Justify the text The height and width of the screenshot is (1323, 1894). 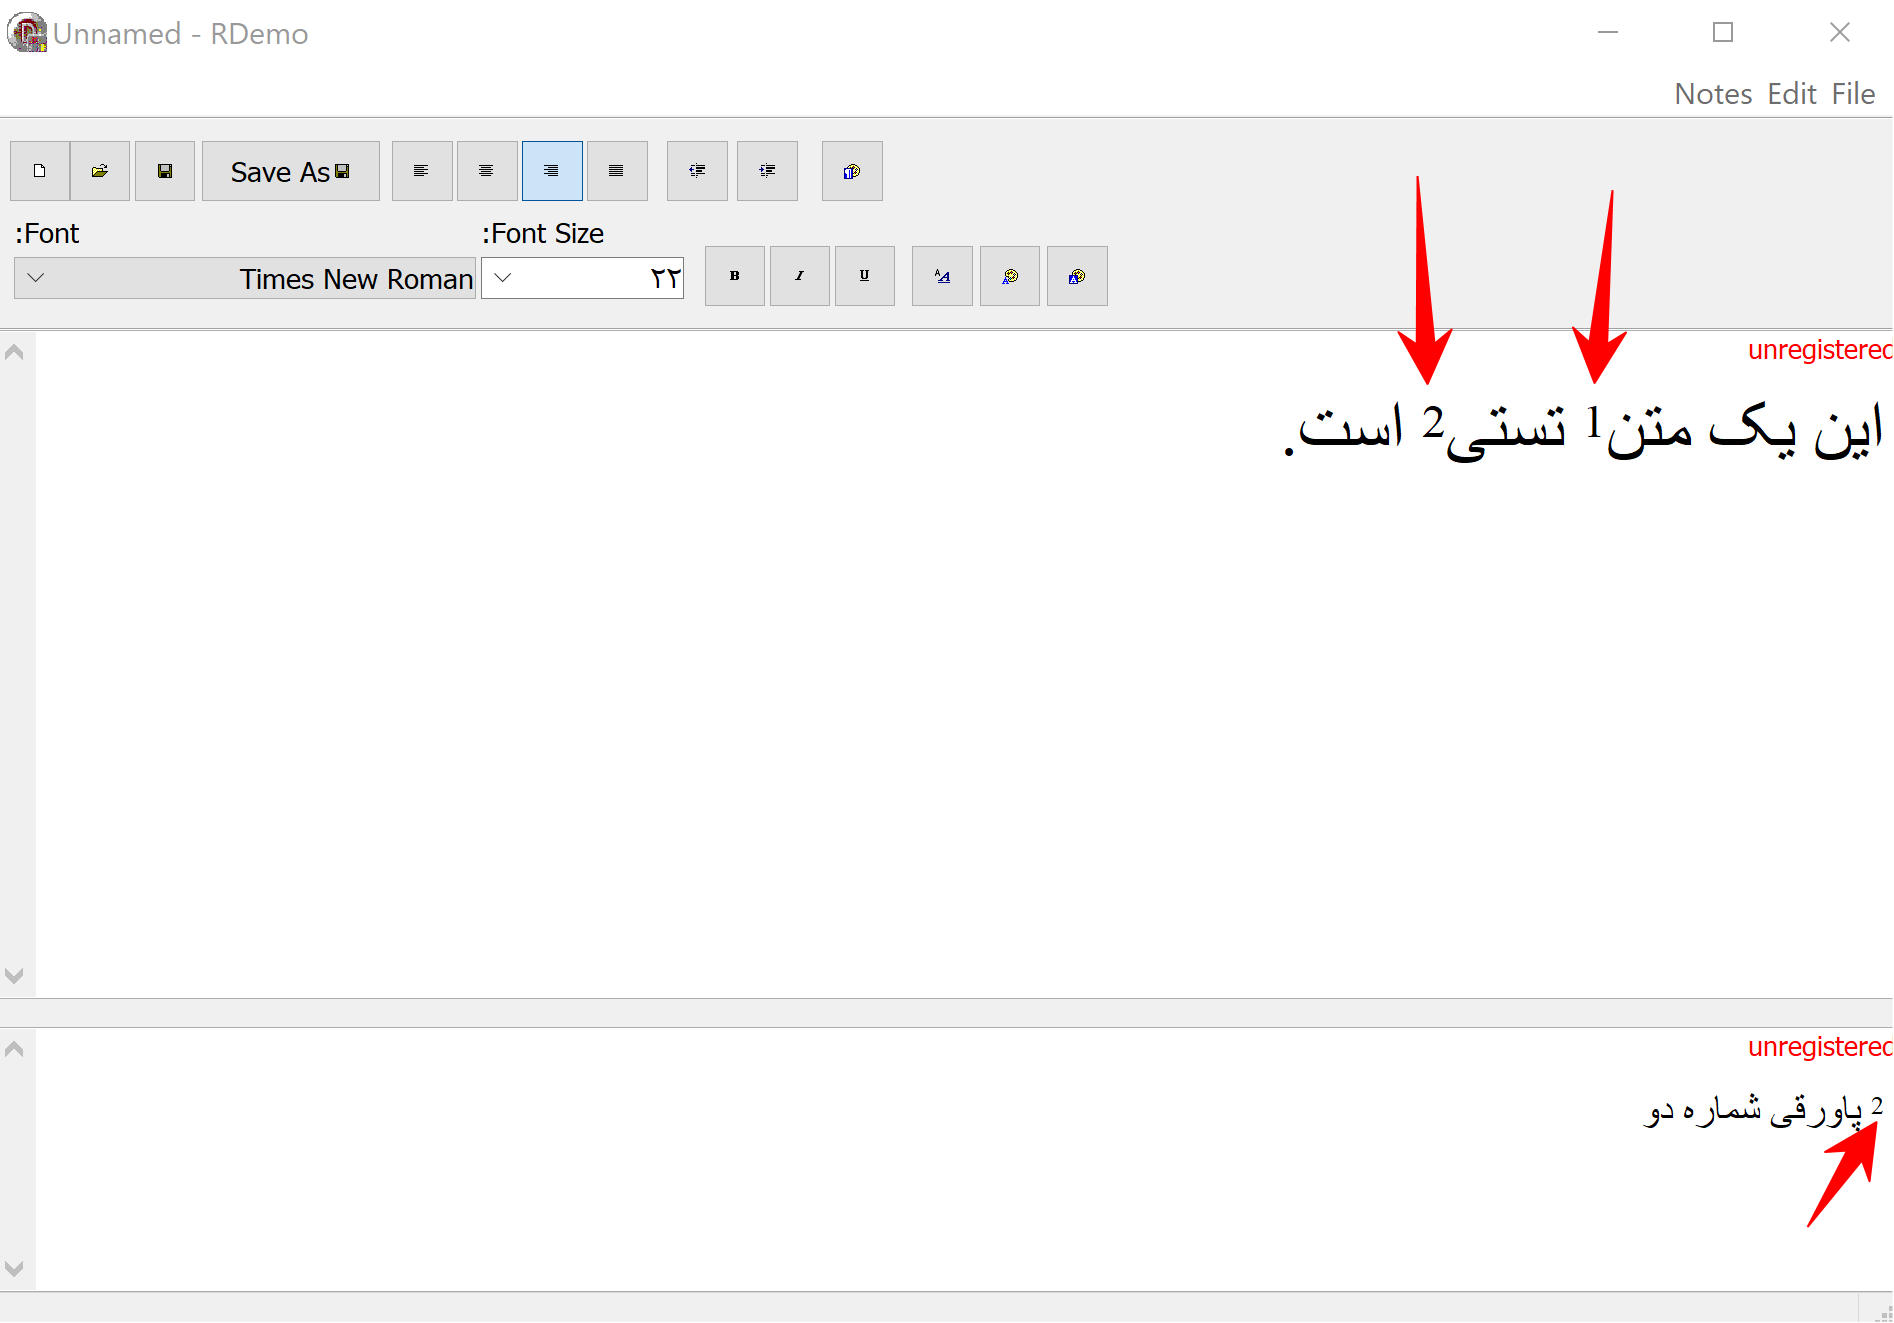[x=617, y=171]
